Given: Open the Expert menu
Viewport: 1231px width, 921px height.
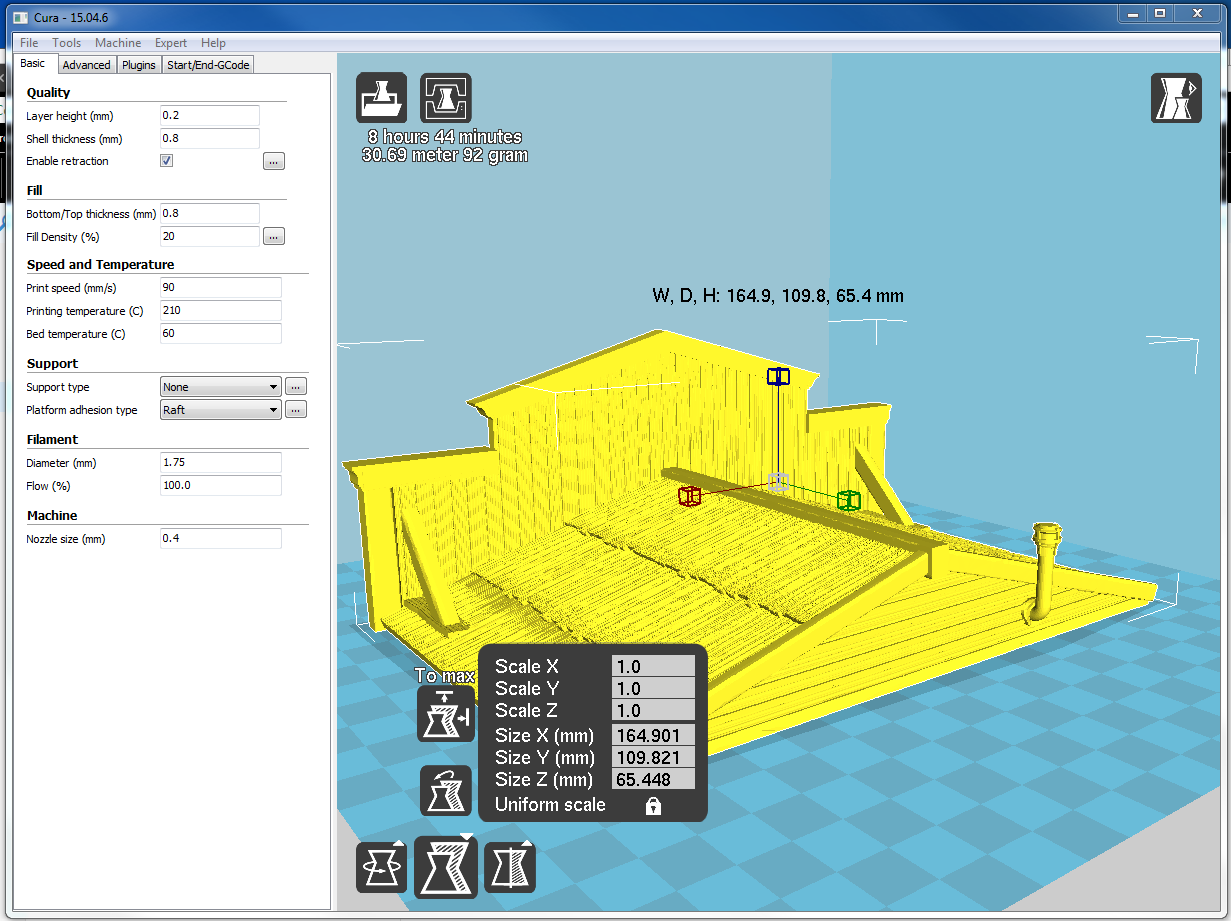Looking at the screenshot, I should [171, 43].
